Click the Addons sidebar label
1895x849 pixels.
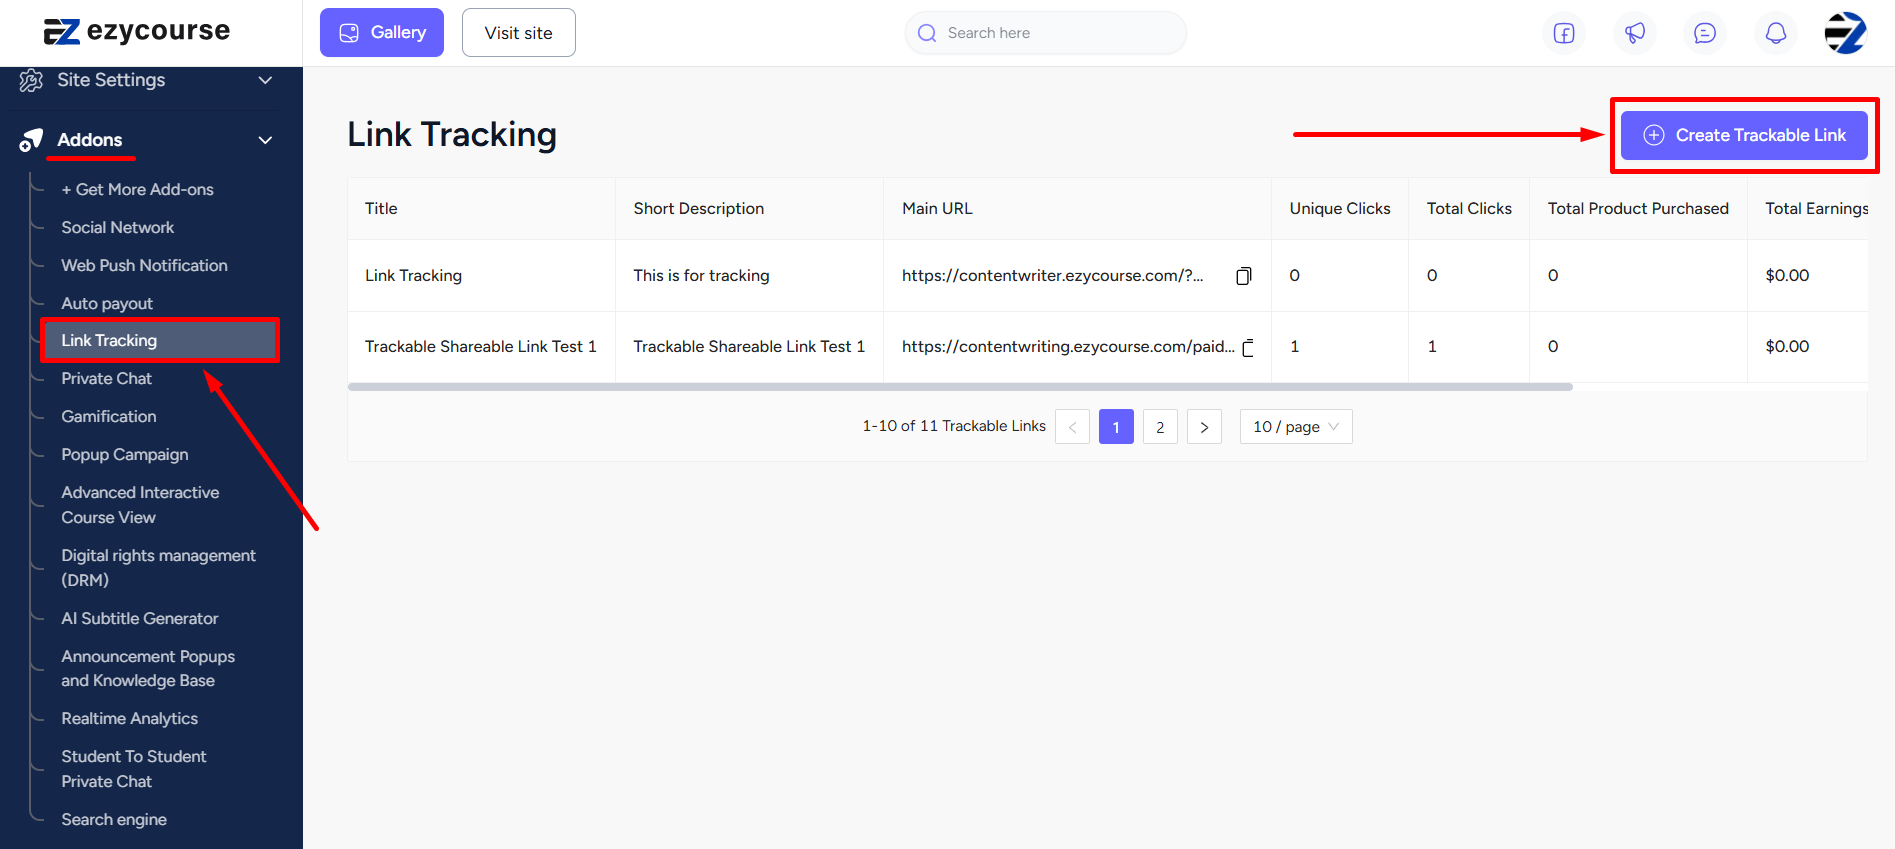click(x=90, y=140)
